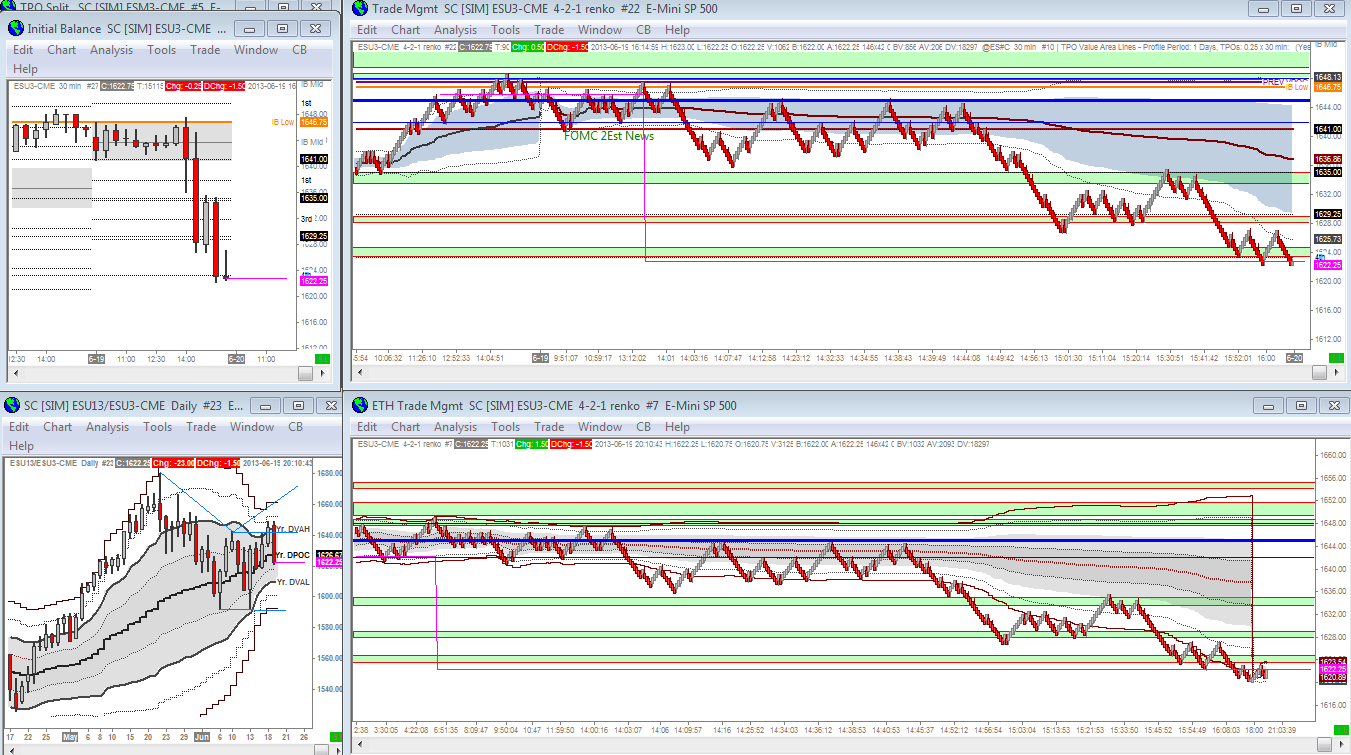
Task: Open Edit menu in Daily #23 chart window
Action: pyautogui.click(x=19, y=427)
